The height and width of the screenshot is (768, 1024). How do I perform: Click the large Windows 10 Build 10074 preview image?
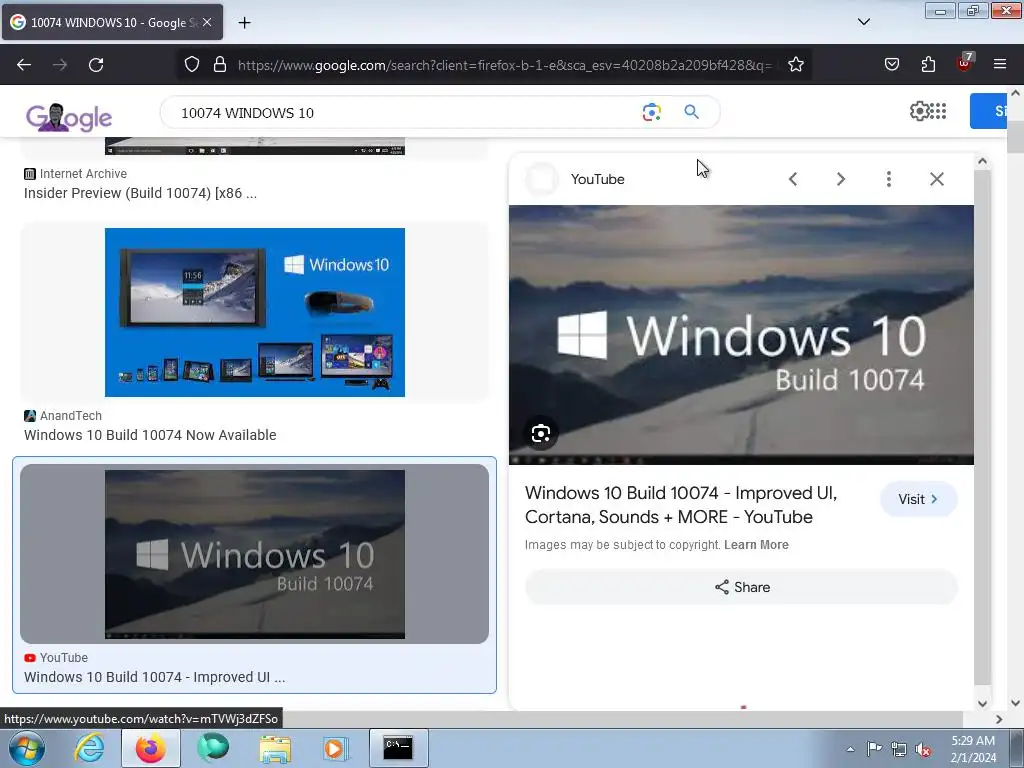pos(741,335)
